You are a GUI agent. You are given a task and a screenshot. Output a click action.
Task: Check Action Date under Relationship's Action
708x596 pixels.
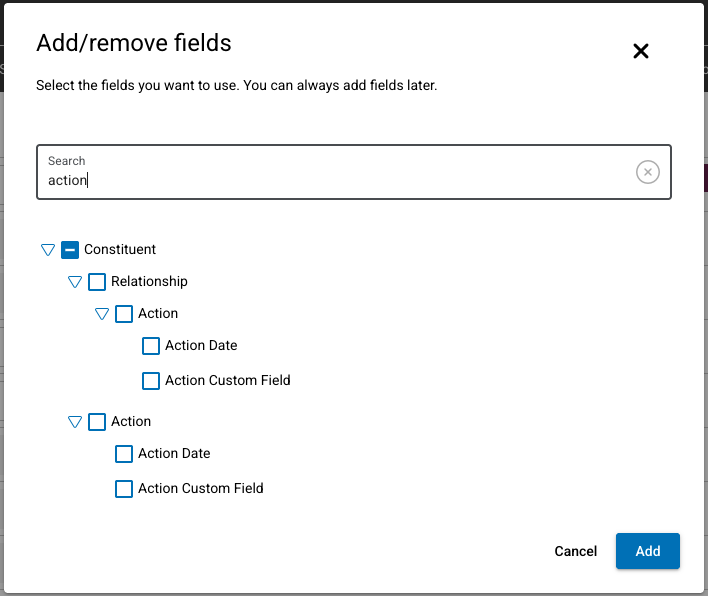[151, 346]
